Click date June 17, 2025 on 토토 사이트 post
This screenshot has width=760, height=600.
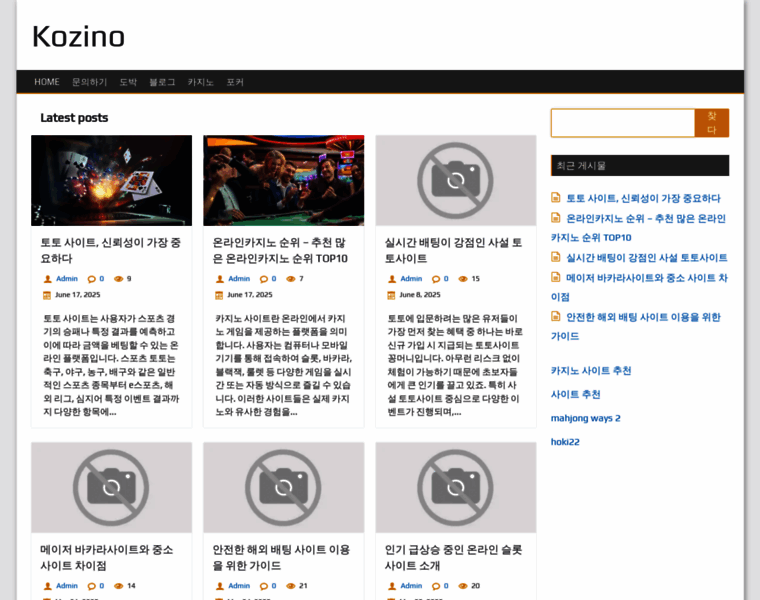[x=78, y=295]
